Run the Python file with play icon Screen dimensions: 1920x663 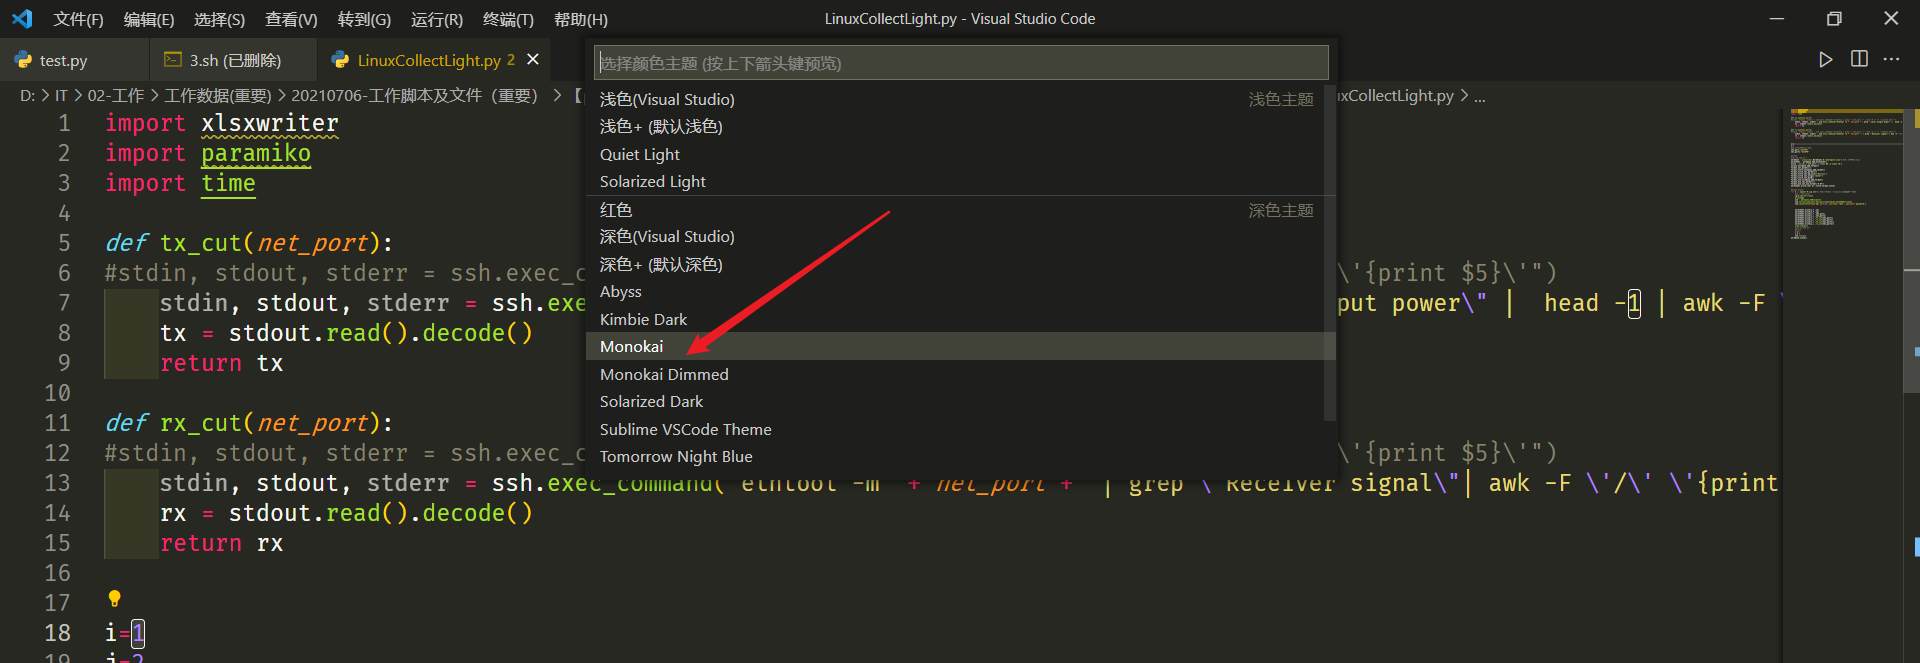1826,60
